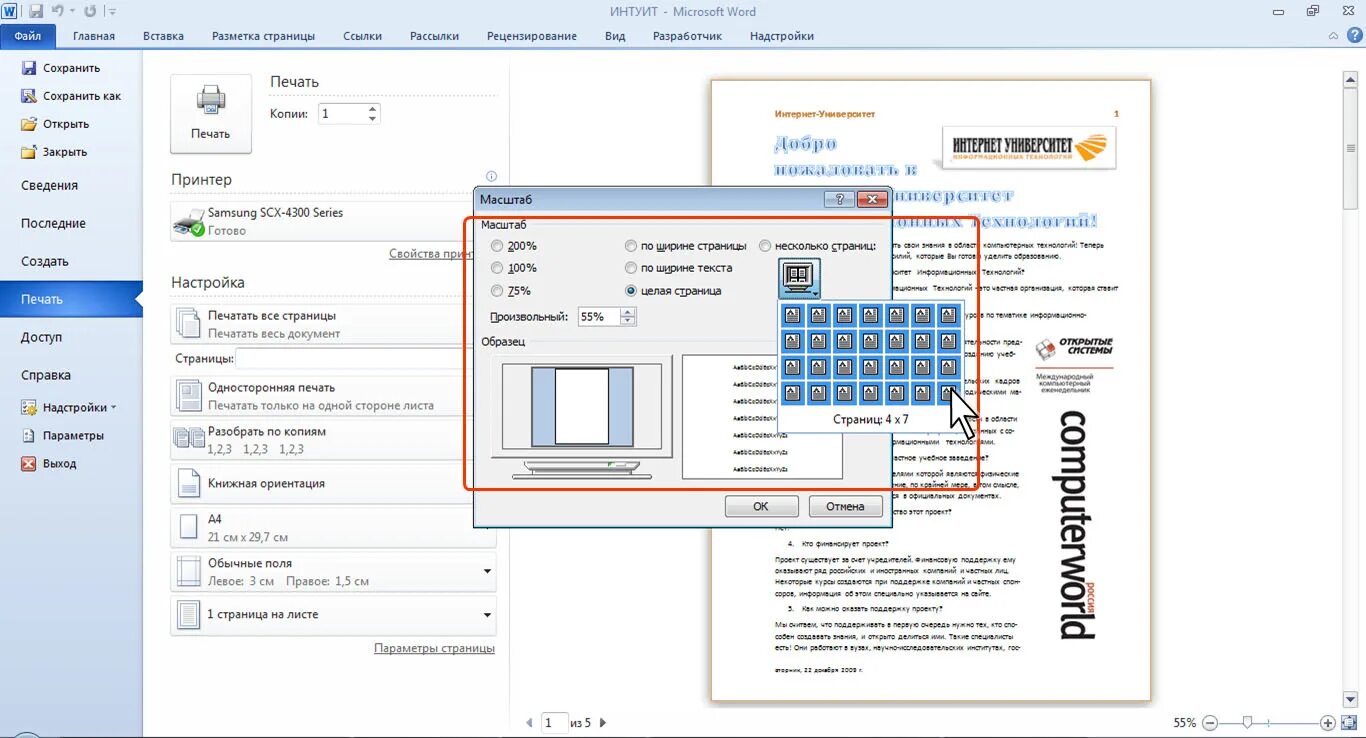Open the Разработчик ribbon tab

(x=687, y=36)
